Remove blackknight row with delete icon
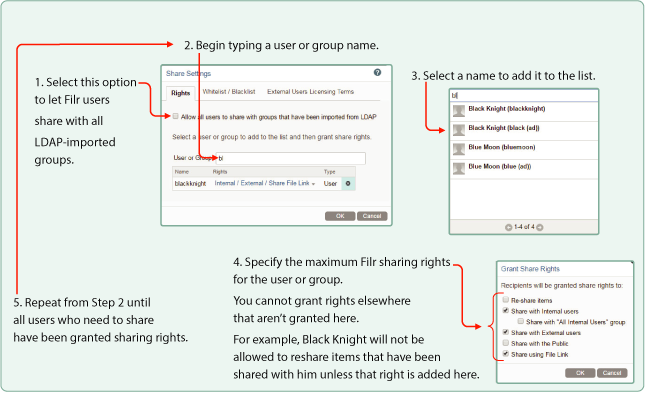The height and width of the screenshot is (403, 645). coord(348,183)
